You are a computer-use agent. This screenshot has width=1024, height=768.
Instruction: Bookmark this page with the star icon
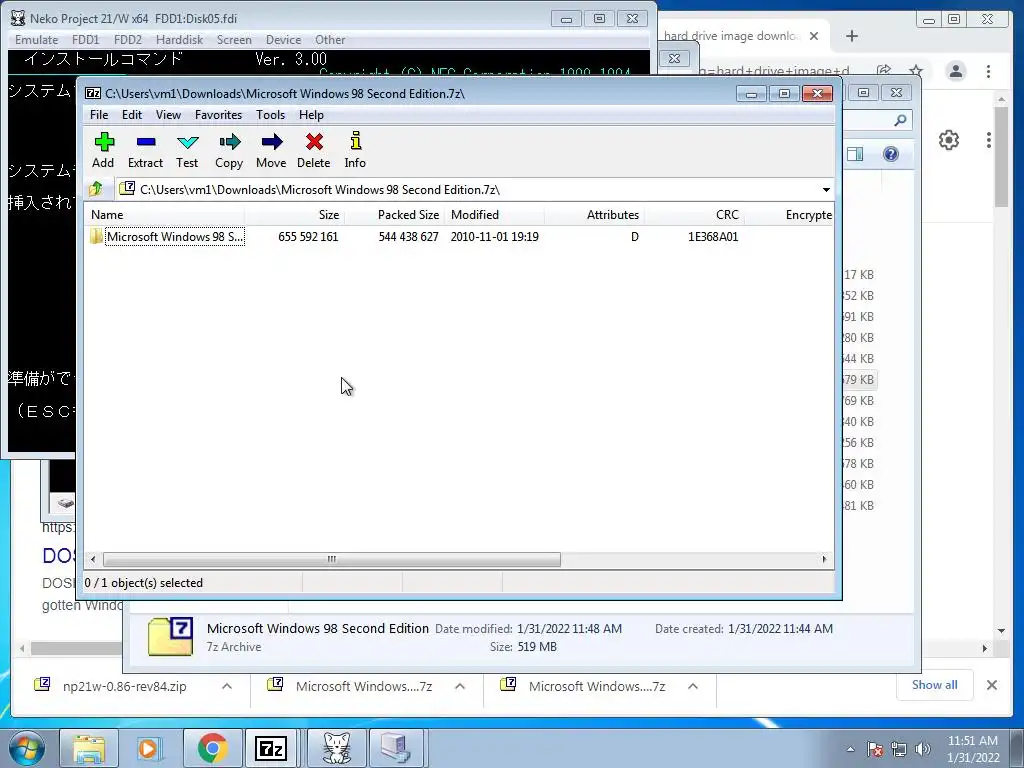[916, 71]
